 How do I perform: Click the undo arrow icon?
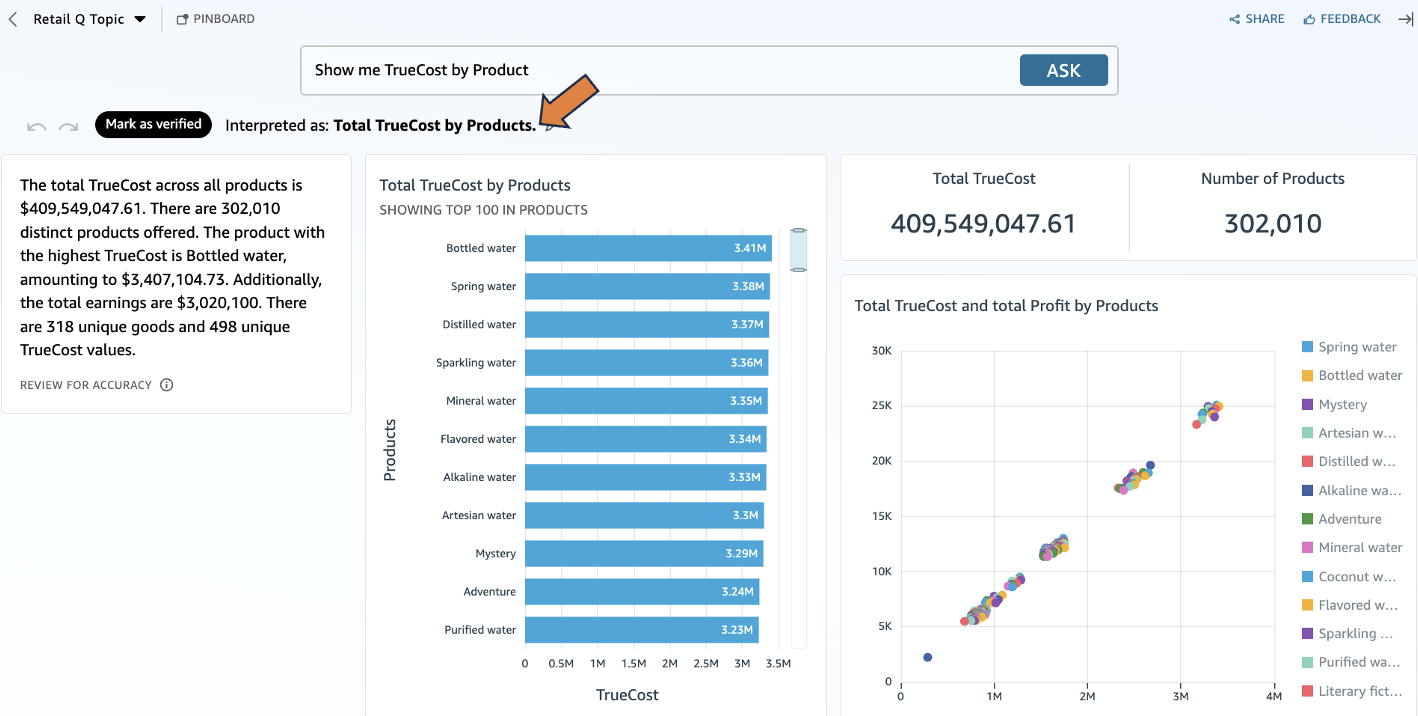pyautogui.click(x=37, y=126)
